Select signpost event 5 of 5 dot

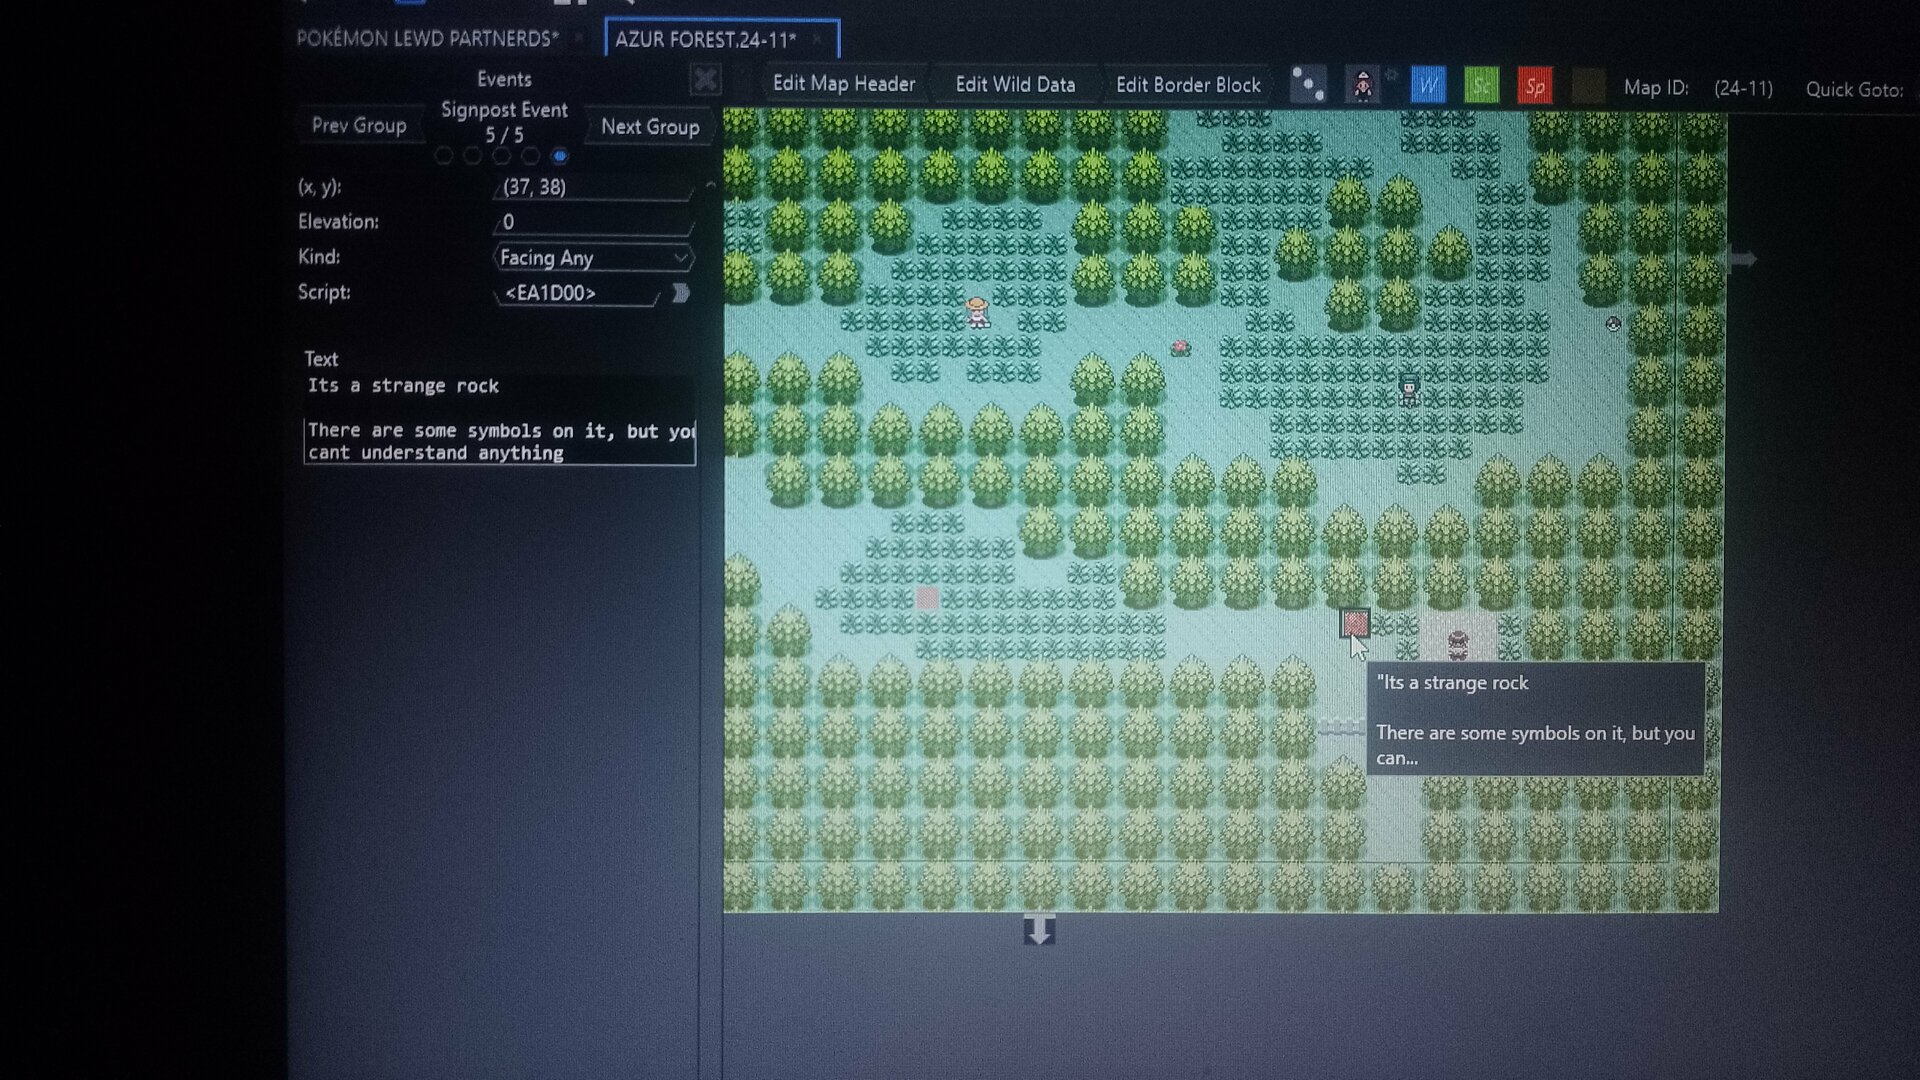pos(560,156)
